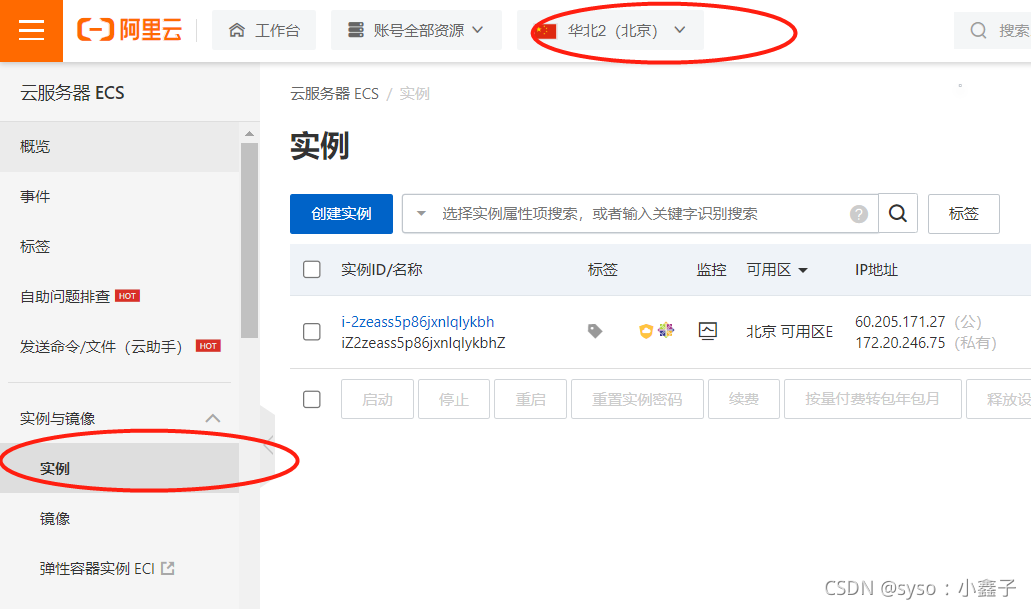Click the magnifier search button
Image resolution: width=1031 pixels, height=609 pixels.
[898, 213]
